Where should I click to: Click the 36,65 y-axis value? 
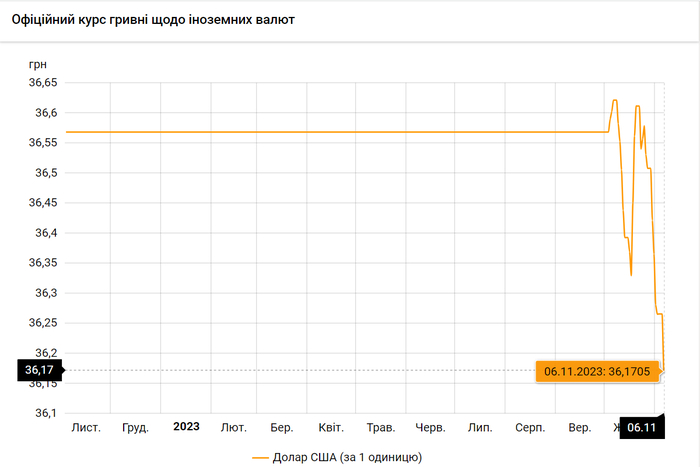point(43,83)
